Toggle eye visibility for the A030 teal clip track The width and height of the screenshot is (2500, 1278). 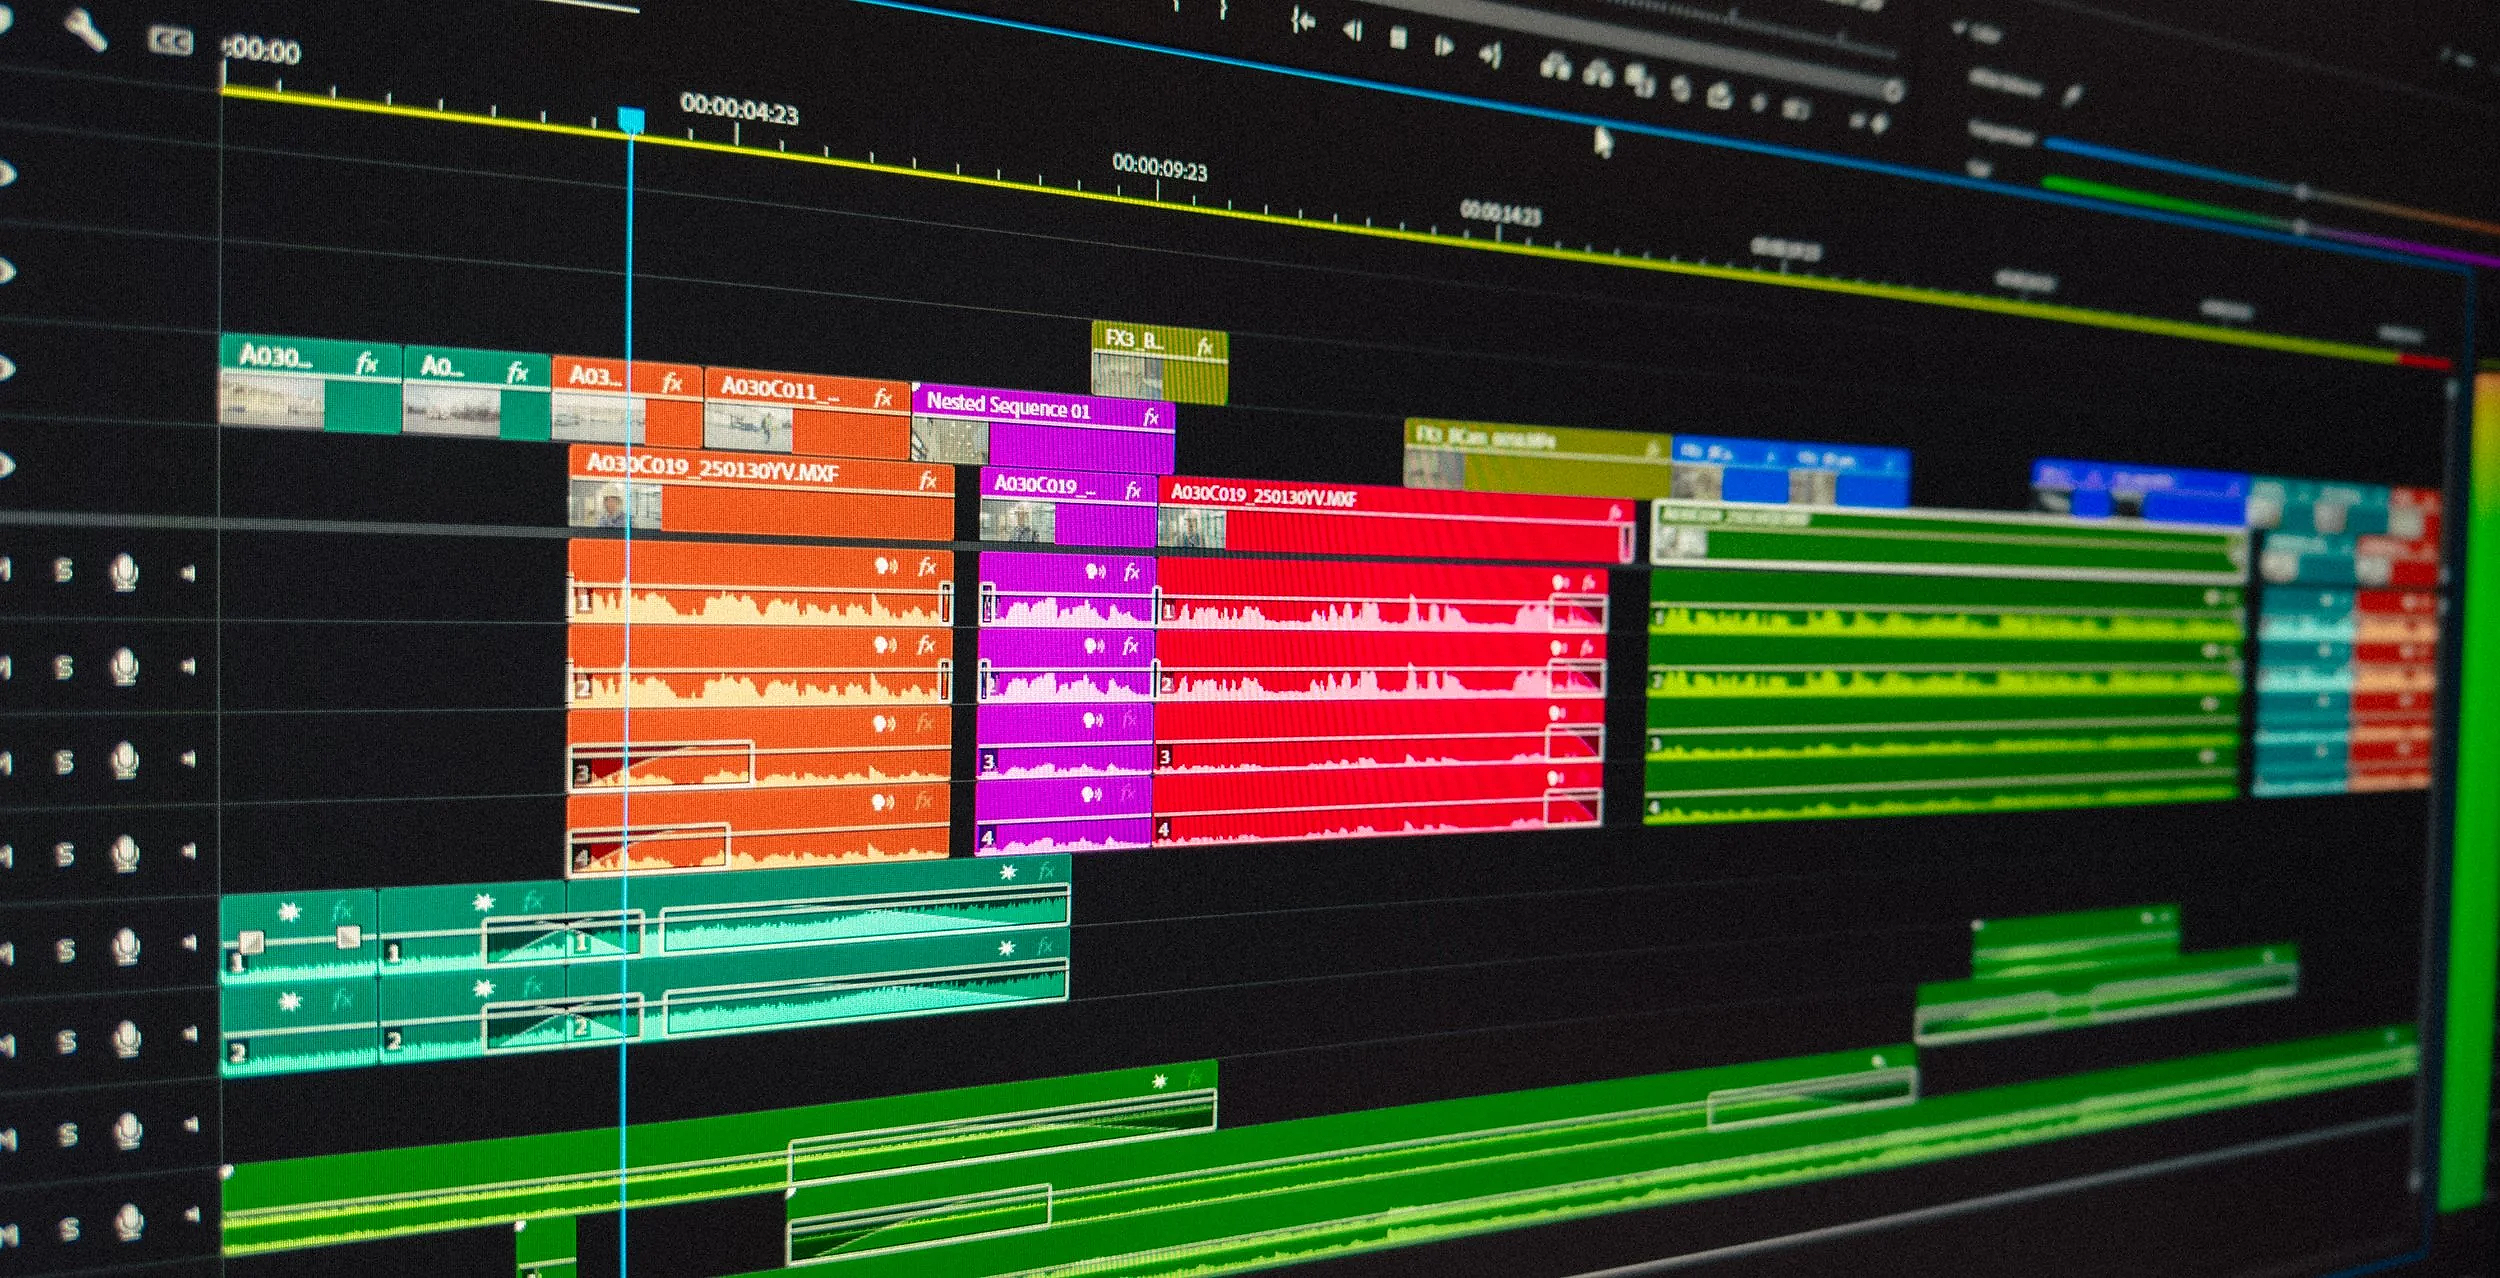(x=5, y=368)
